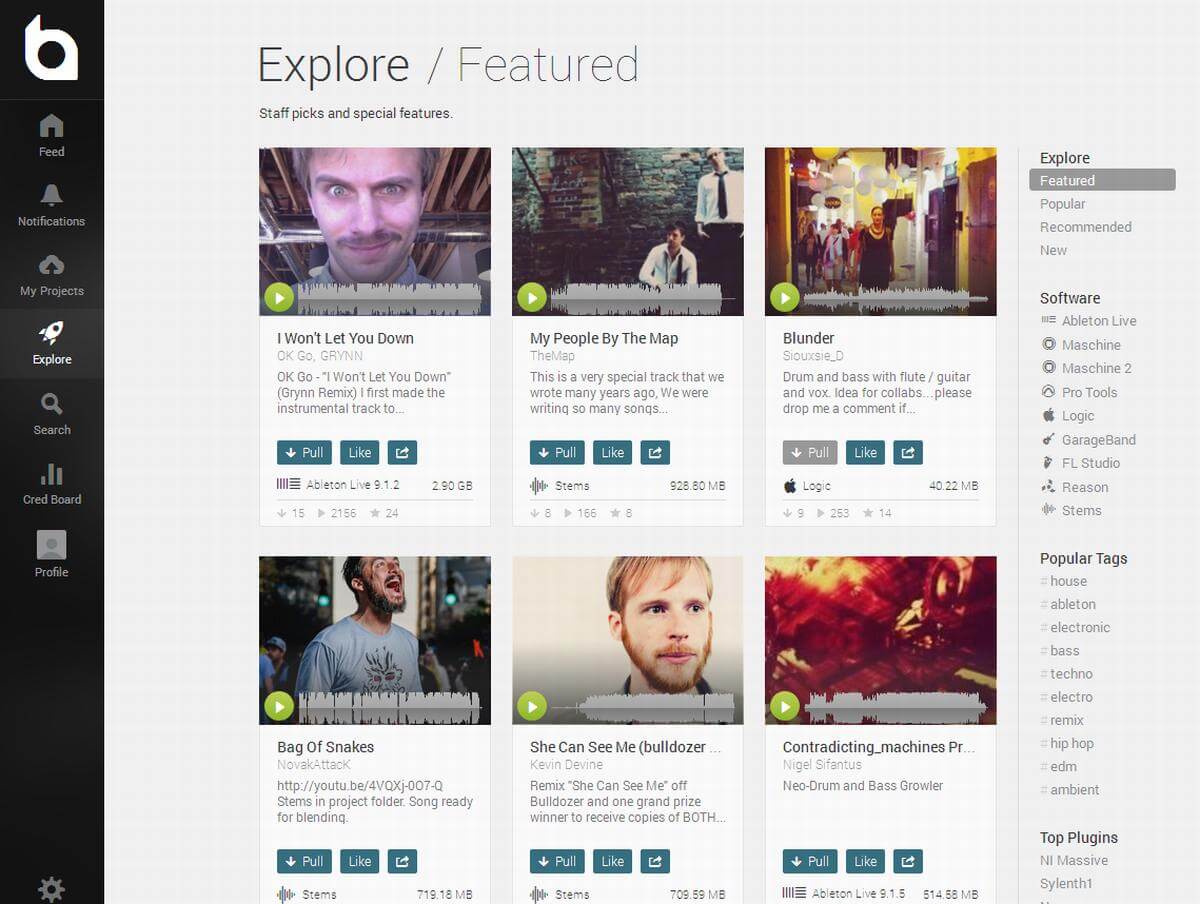Like the Blunder track
The height and width of the screenshot is (904, 1200).
coord(865,452)
